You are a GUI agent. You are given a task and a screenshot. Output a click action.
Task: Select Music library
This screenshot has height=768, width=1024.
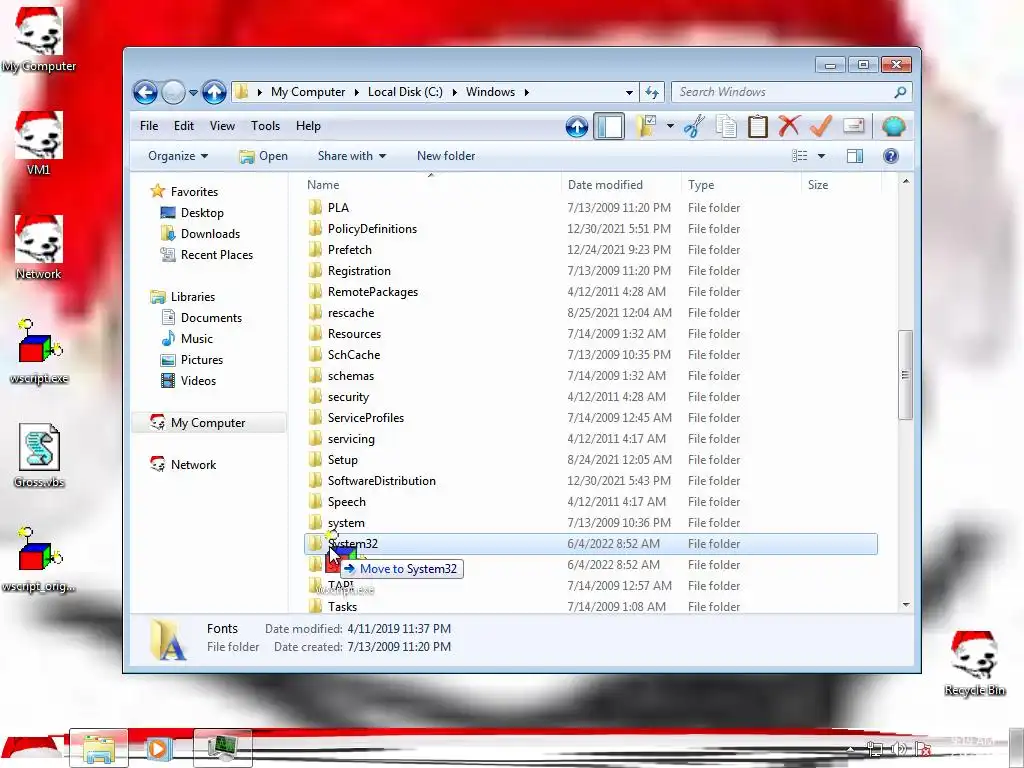point(197,339)
